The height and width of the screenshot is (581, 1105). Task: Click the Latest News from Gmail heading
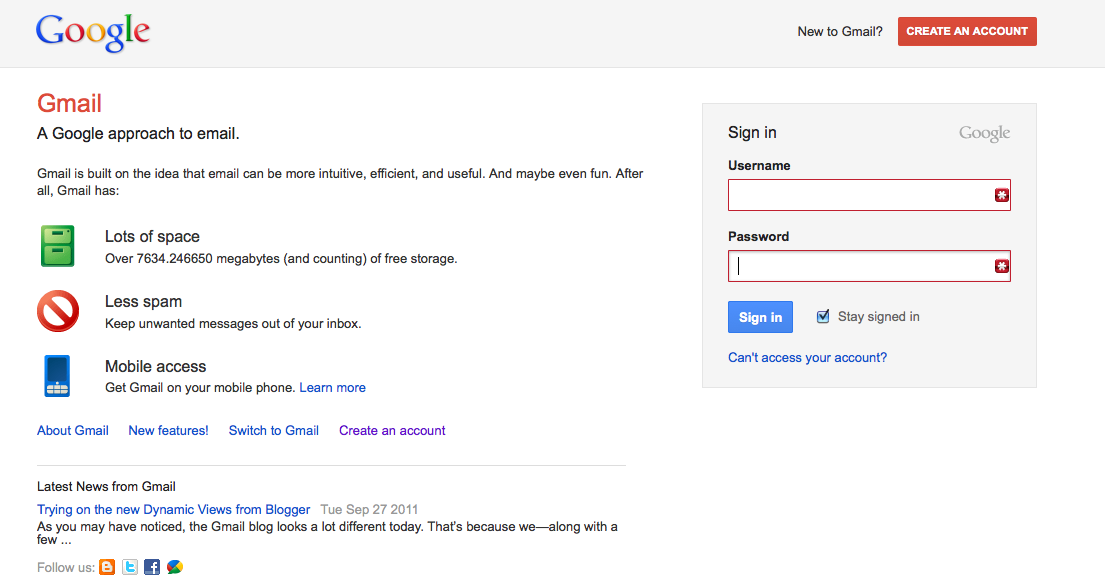pyautogui.click(x=106, y=487)
